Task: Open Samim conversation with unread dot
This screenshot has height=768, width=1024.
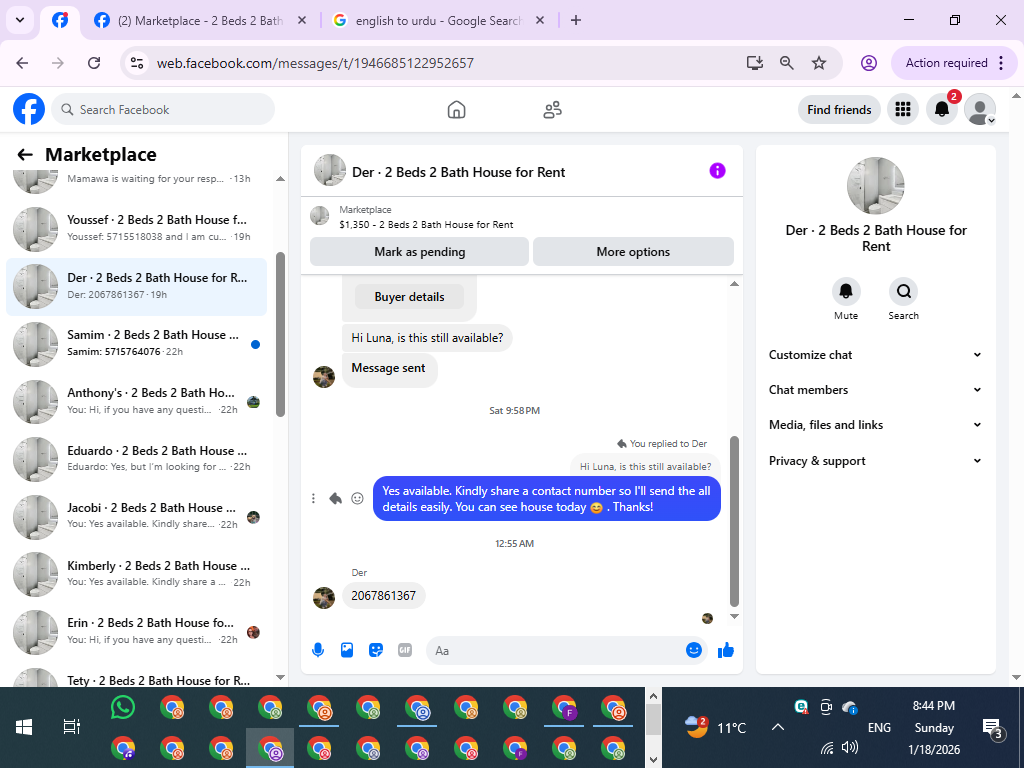Action: click(136, 344)
